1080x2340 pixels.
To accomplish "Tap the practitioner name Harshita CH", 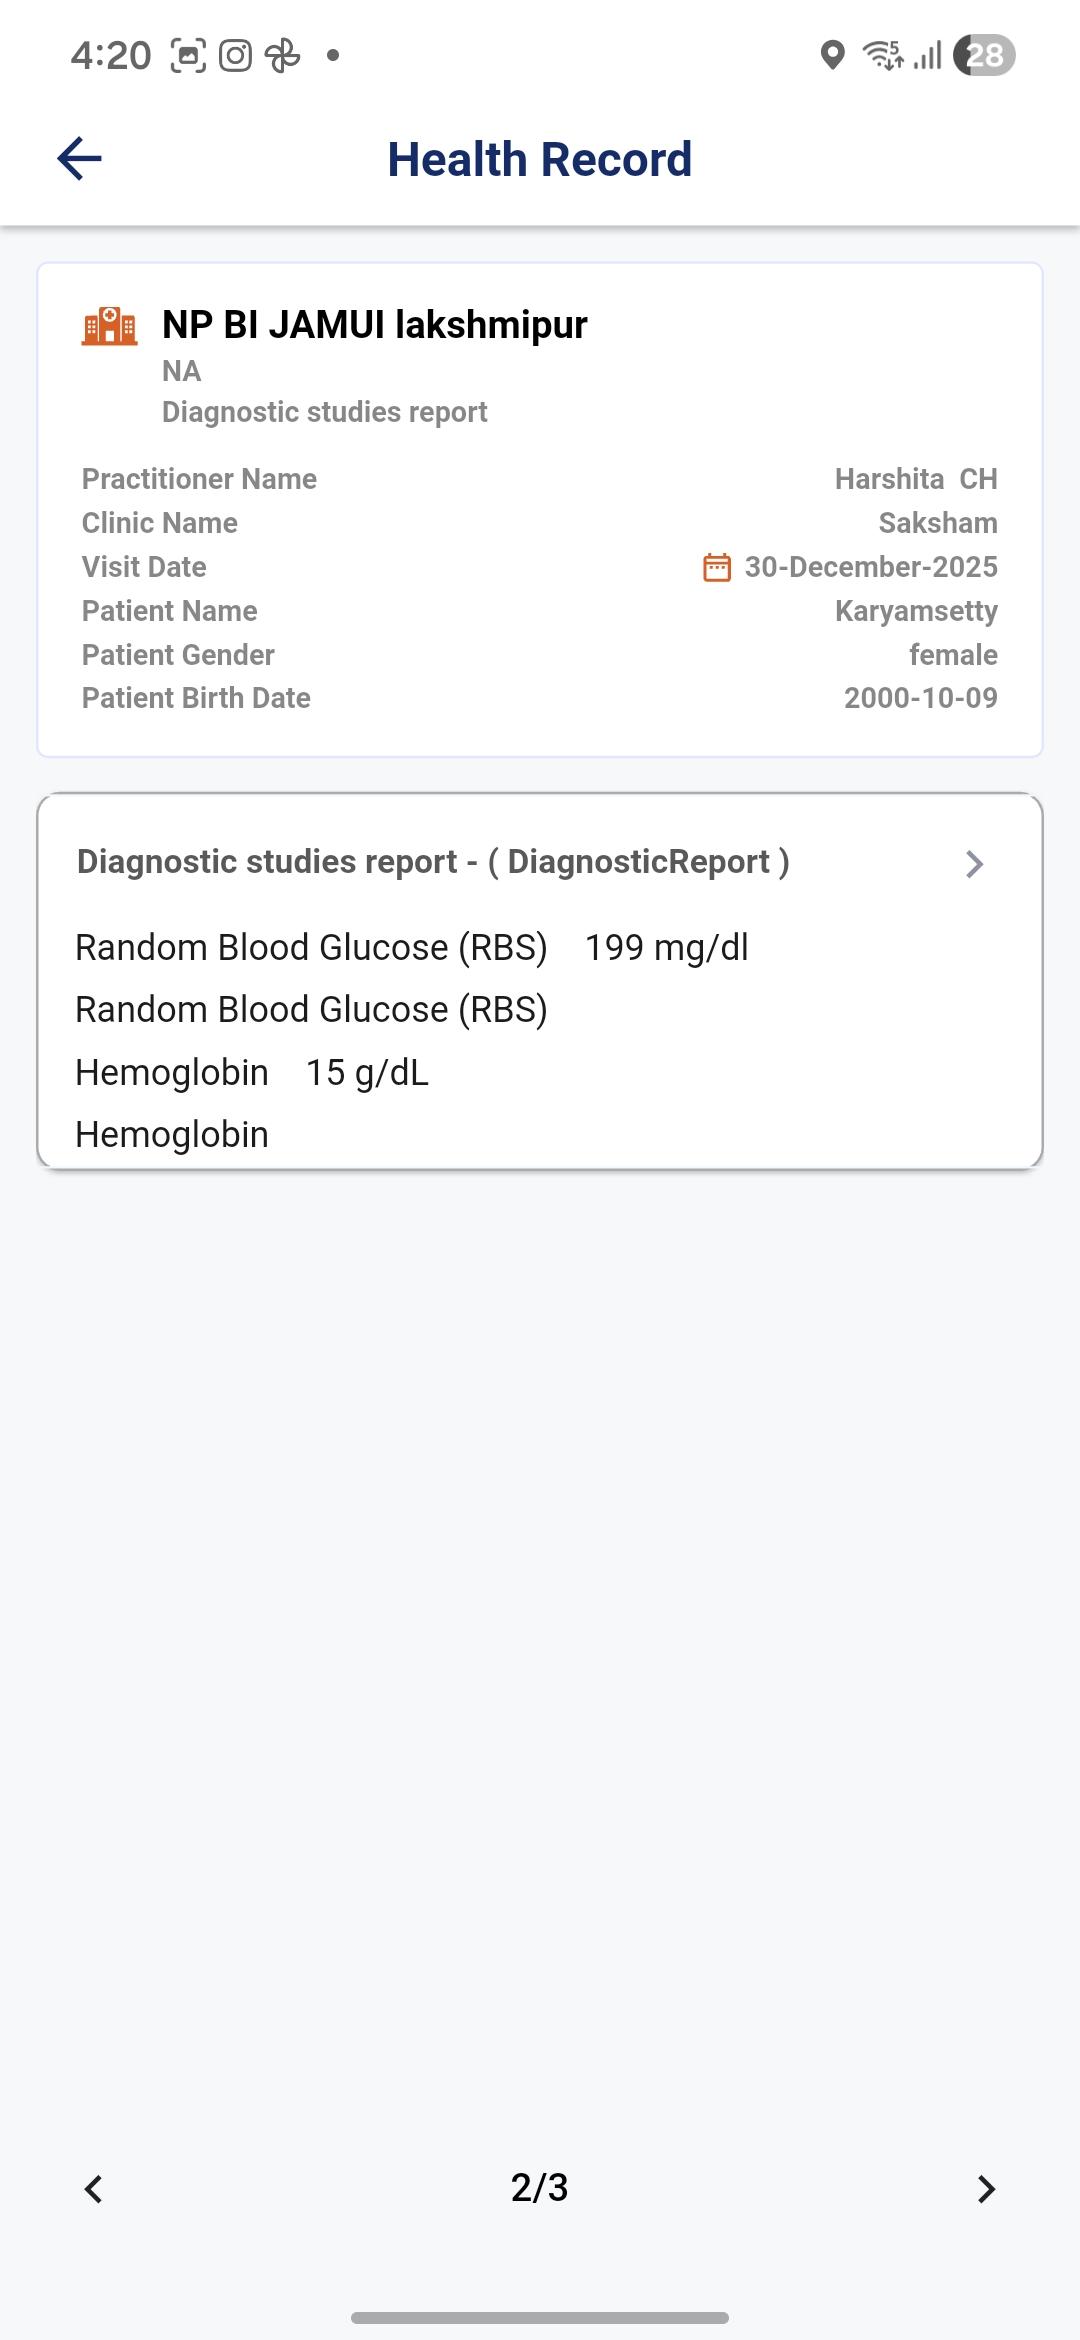I will (x=915, y=479).
